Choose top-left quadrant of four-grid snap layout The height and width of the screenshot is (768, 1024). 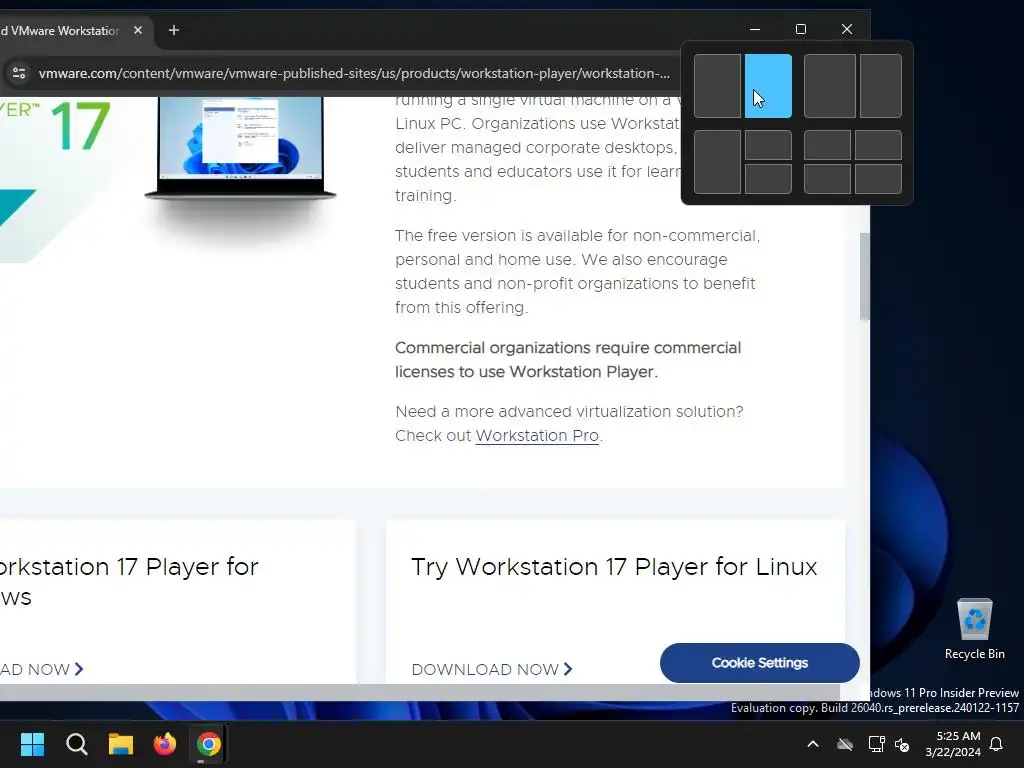(x=827, y=145)
